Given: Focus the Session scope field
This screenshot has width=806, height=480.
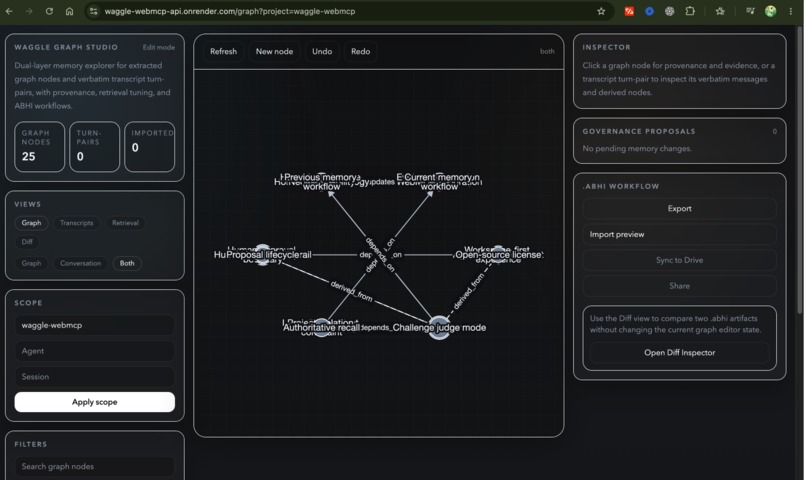Looking at the screenshot, I should pos(95,377).
